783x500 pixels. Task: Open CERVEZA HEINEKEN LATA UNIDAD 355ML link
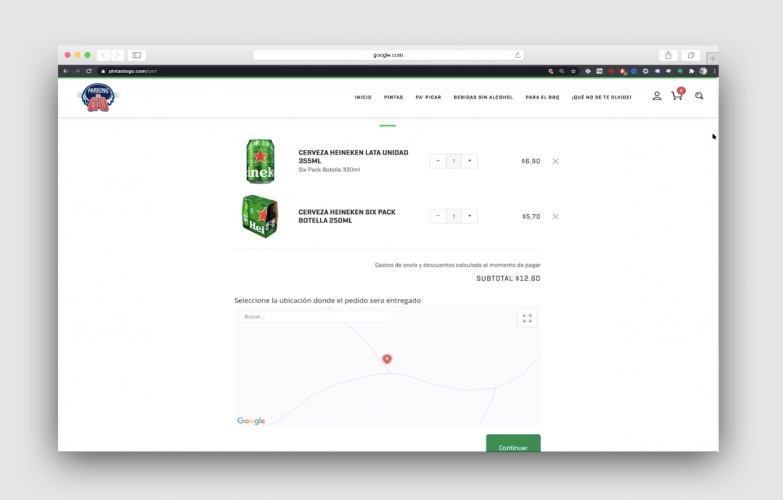(x=353, y=156)
